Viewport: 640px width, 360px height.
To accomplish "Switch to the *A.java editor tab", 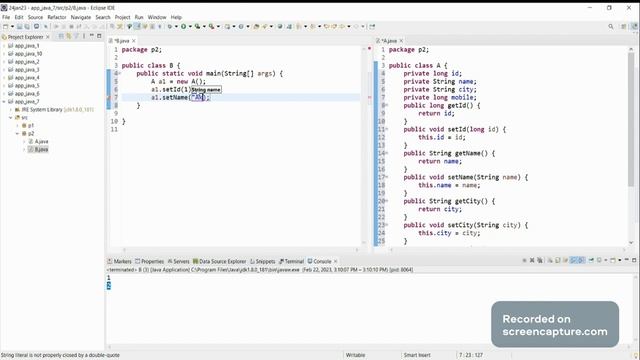I will [x=389, y=41].
